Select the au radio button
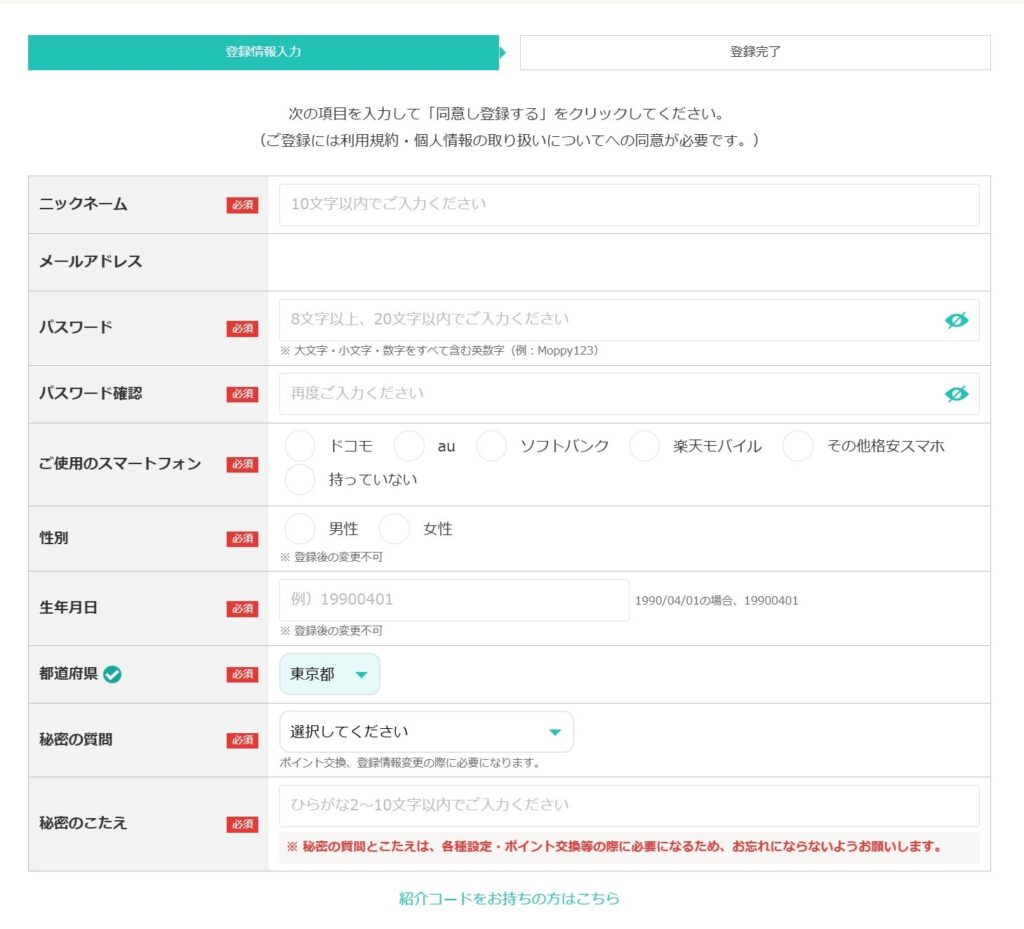The height and width of the screenshot is (929, 1024). (409, 446)
